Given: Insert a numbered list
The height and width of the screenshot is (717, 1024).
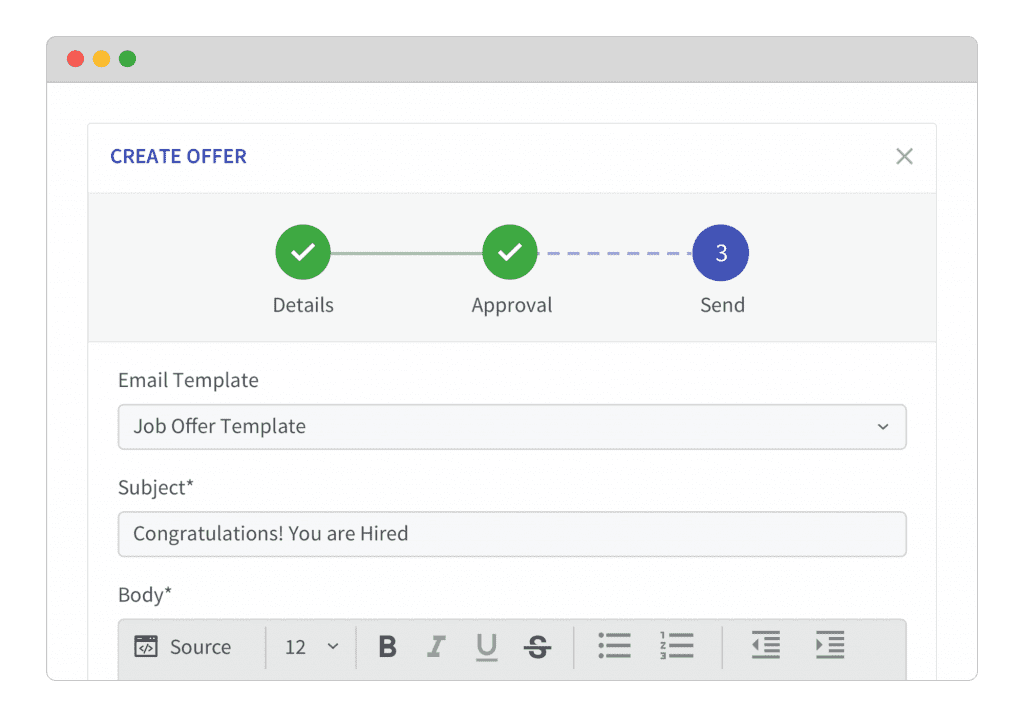Looking at the screenshot, I should coord(677,646).
